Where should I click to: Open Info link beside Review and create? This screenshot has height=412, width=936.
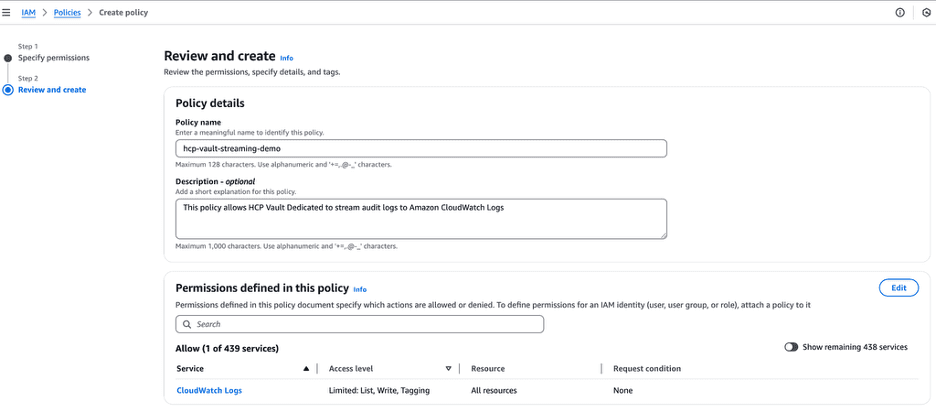point(287,58)
